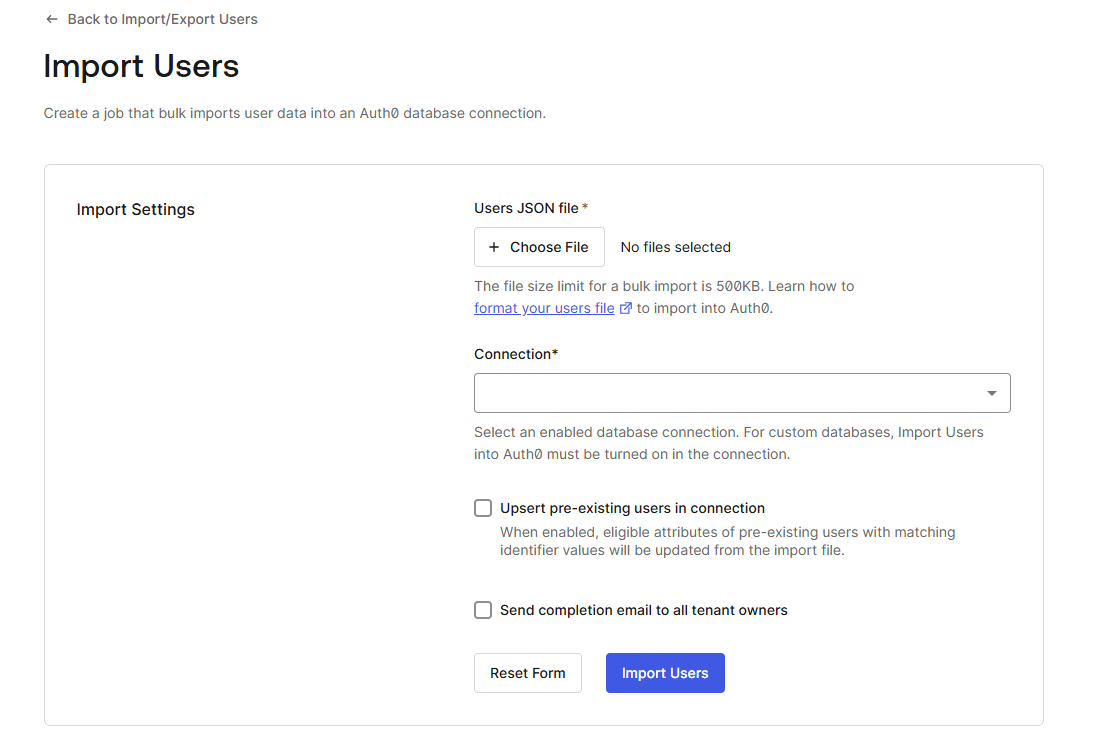Enable the Upsert pre-existing users checkbox
Viewport: 1098px width, 744px height.
tap(483, 508)
